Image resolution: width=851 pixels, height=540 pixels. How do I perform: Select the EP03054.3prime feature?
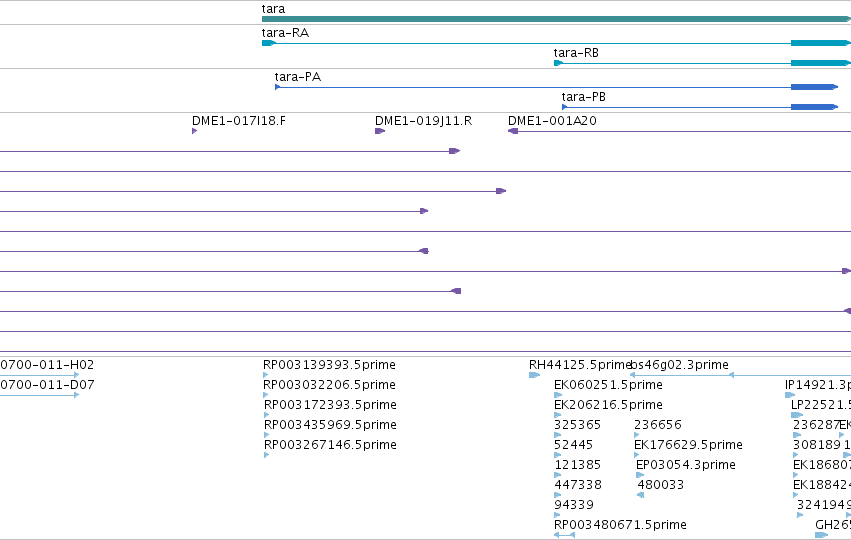[x=640, y=475]
